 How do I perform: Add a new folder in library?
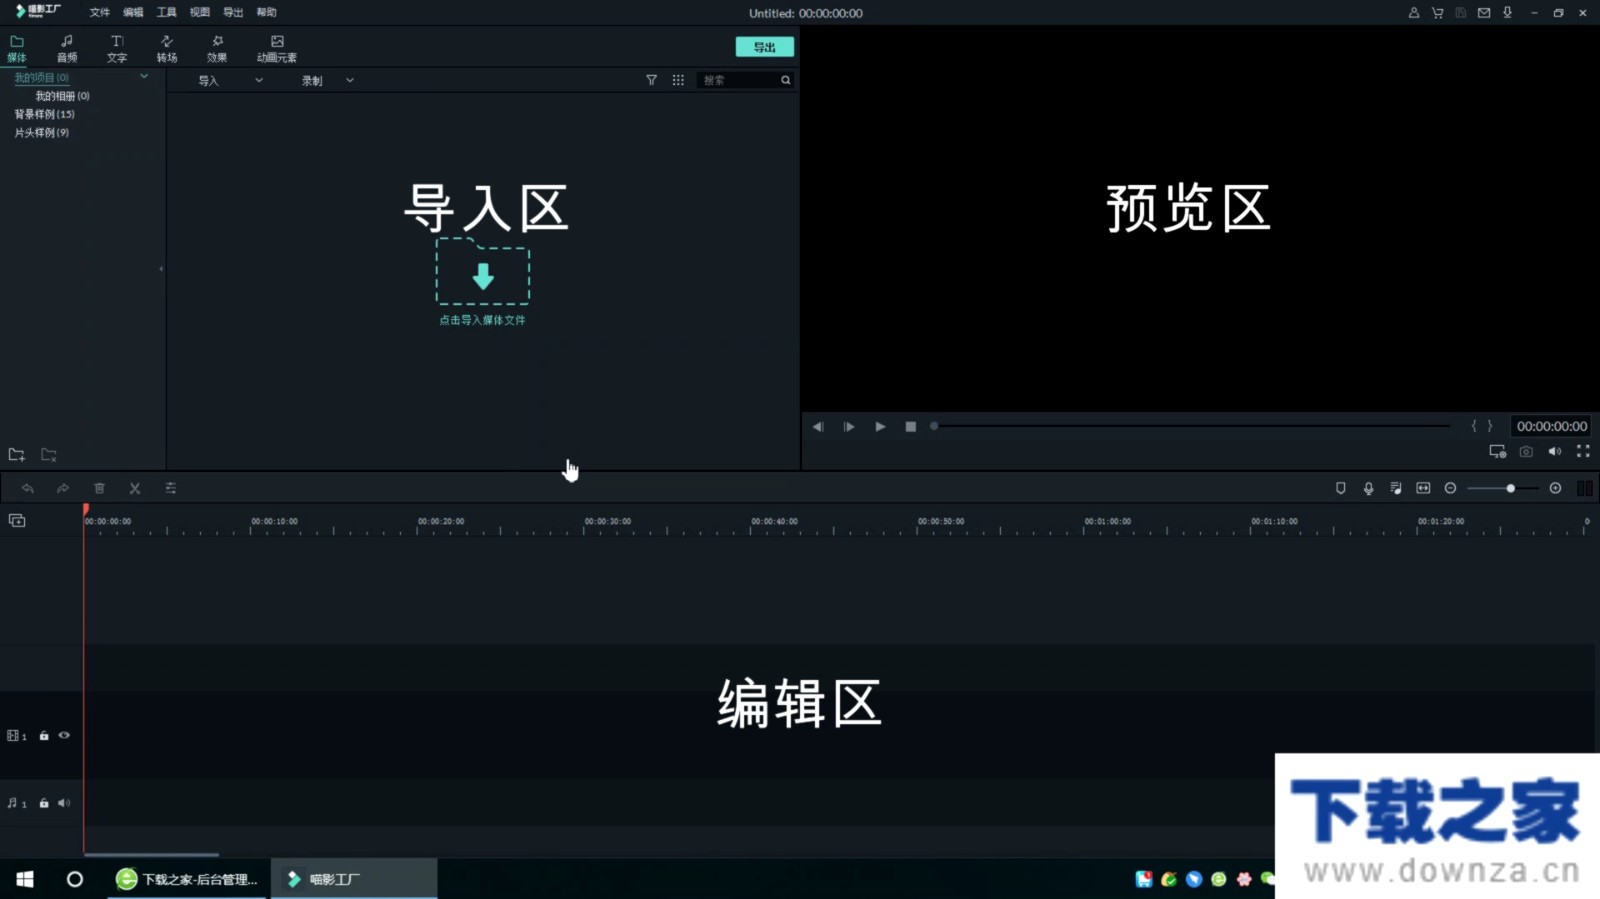tap(17, 455)
